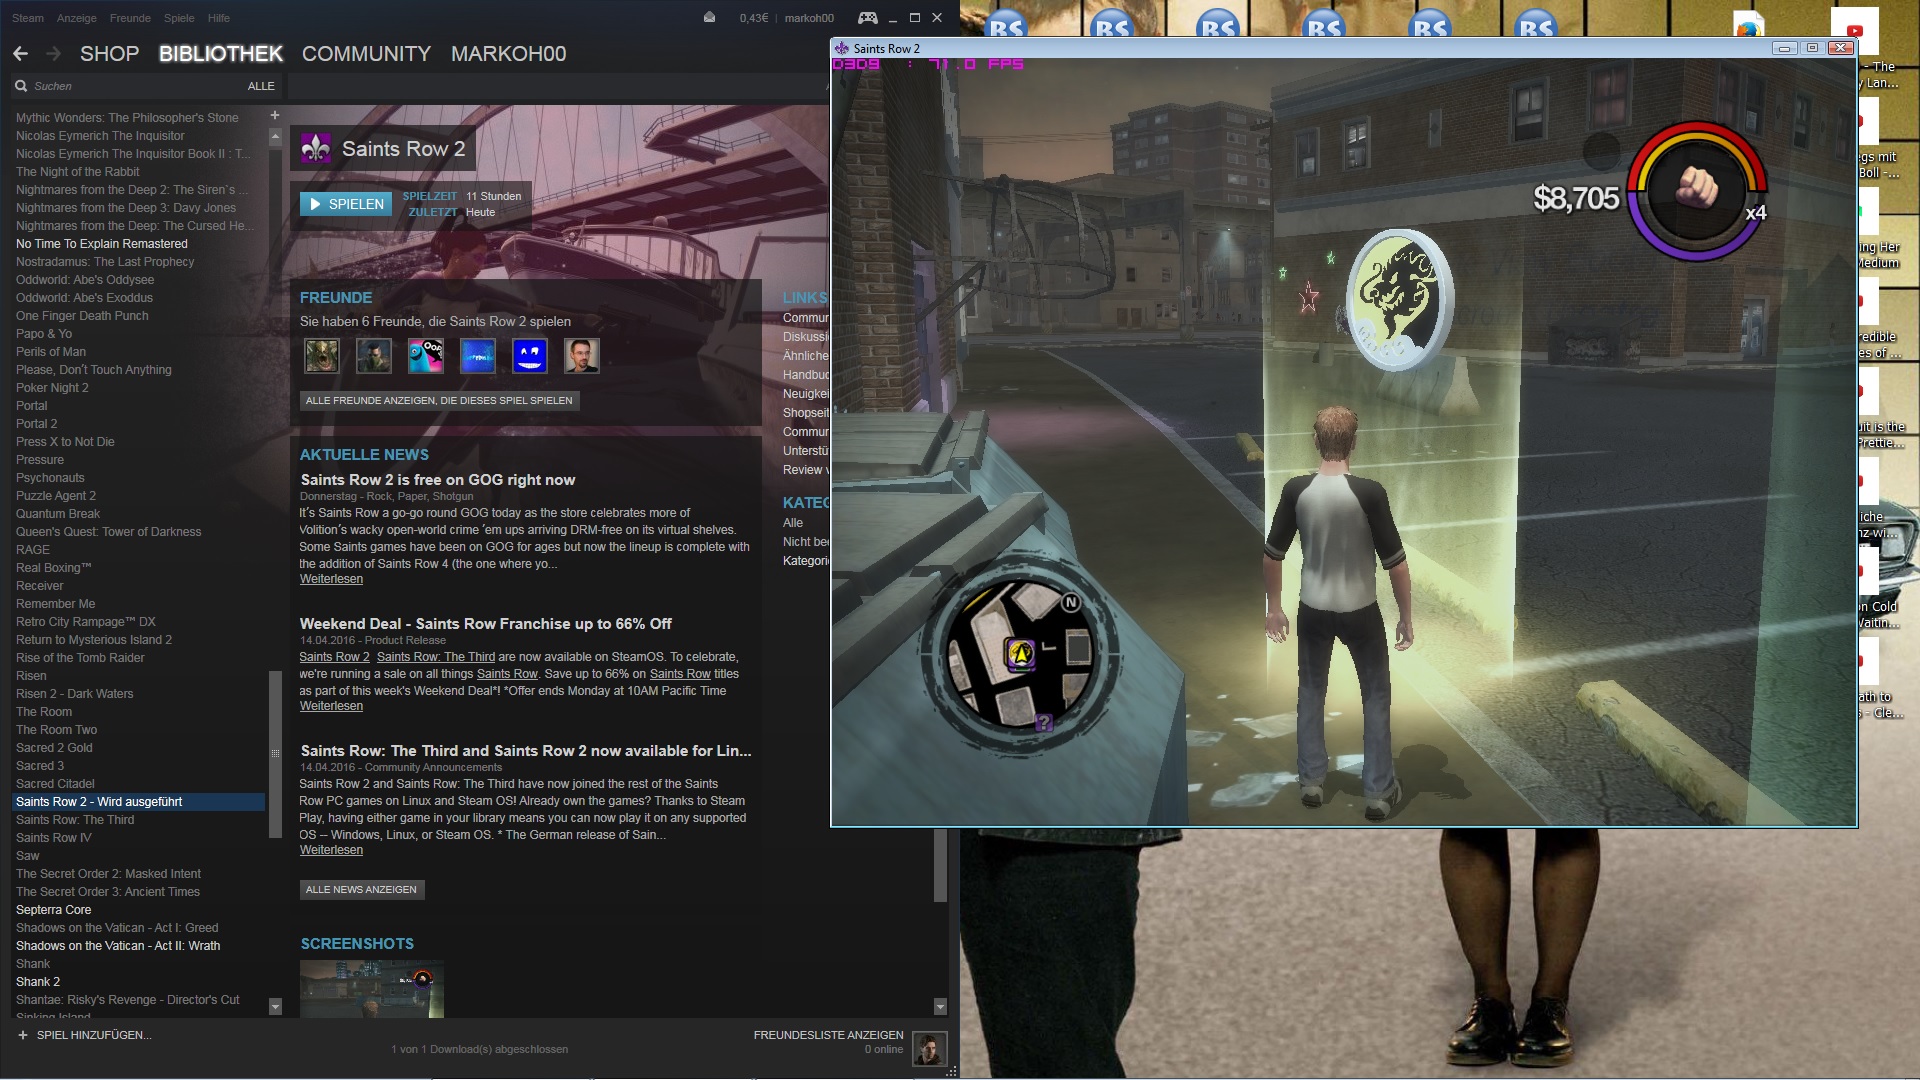Click the inbox envelope notification icon
The image size is (1920, 1080).
click(x=709, y=18)
